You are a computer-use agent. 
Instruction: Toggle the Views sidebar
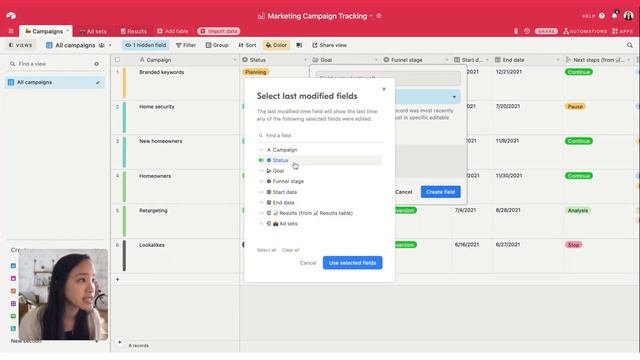click(x=20, y=45)
